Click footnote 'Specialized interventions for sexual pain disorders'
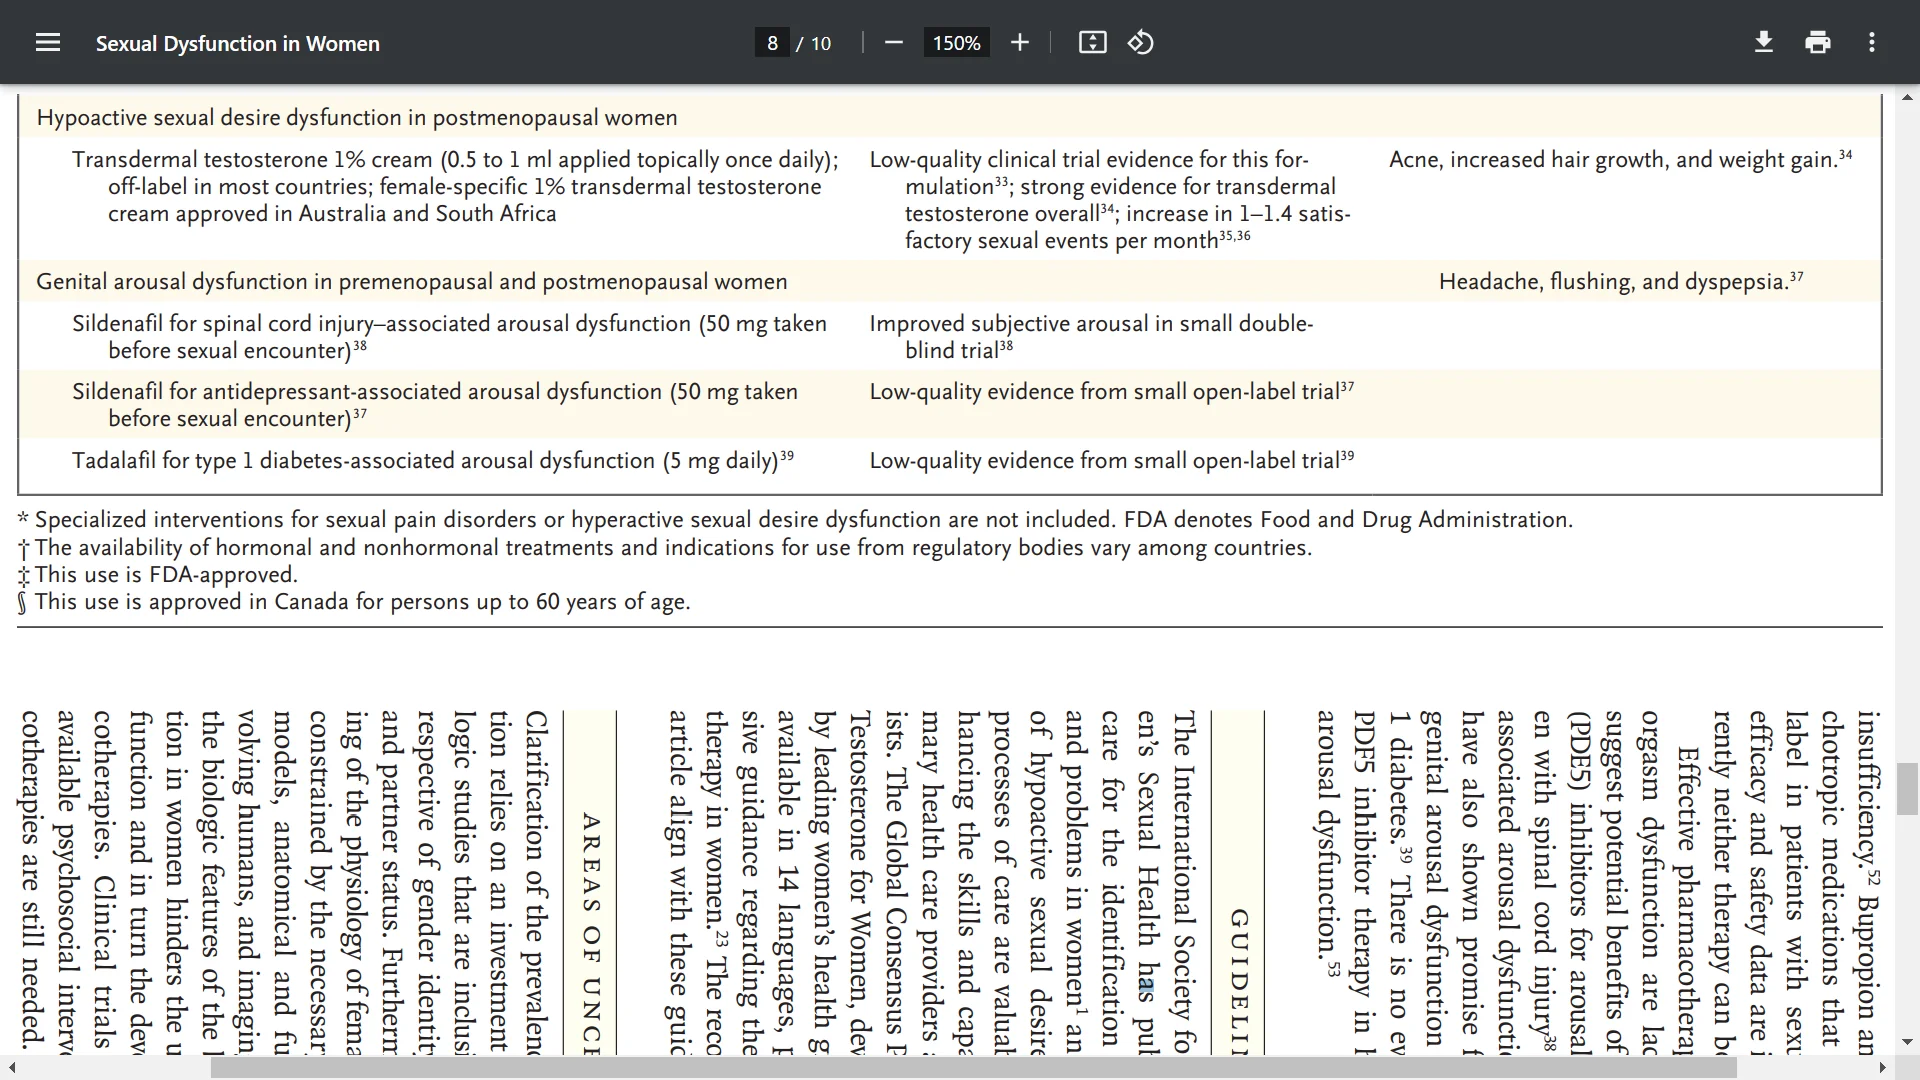Screen dimensions: 1920x1080 click(x=795, y=520)
